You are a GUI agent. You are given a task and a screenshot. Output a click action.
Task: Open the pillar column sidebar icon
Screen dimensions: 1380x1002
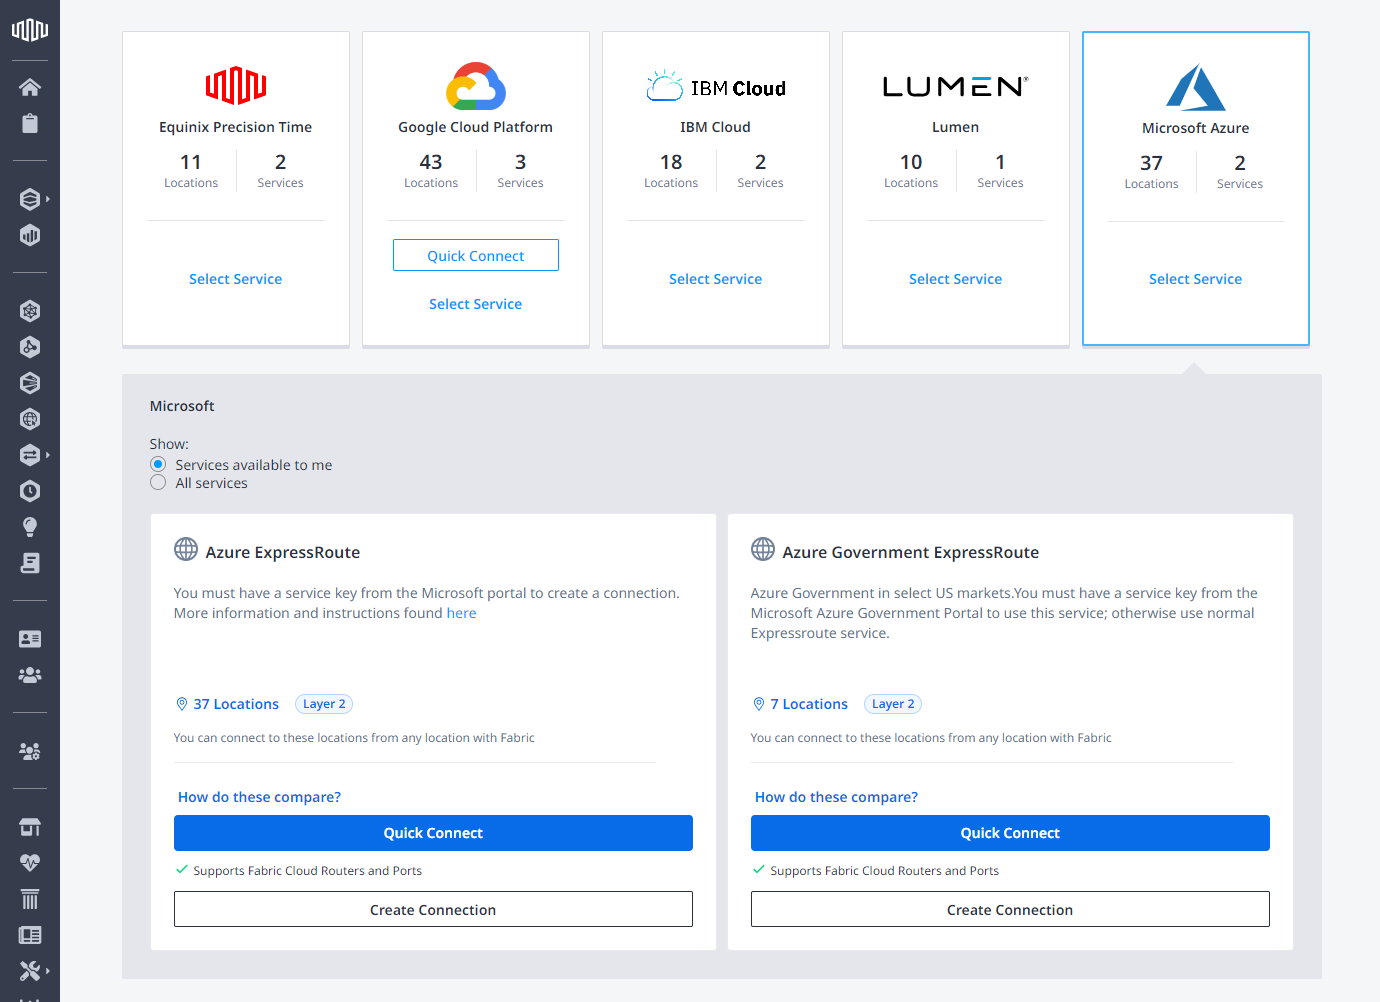click(30, 899)
